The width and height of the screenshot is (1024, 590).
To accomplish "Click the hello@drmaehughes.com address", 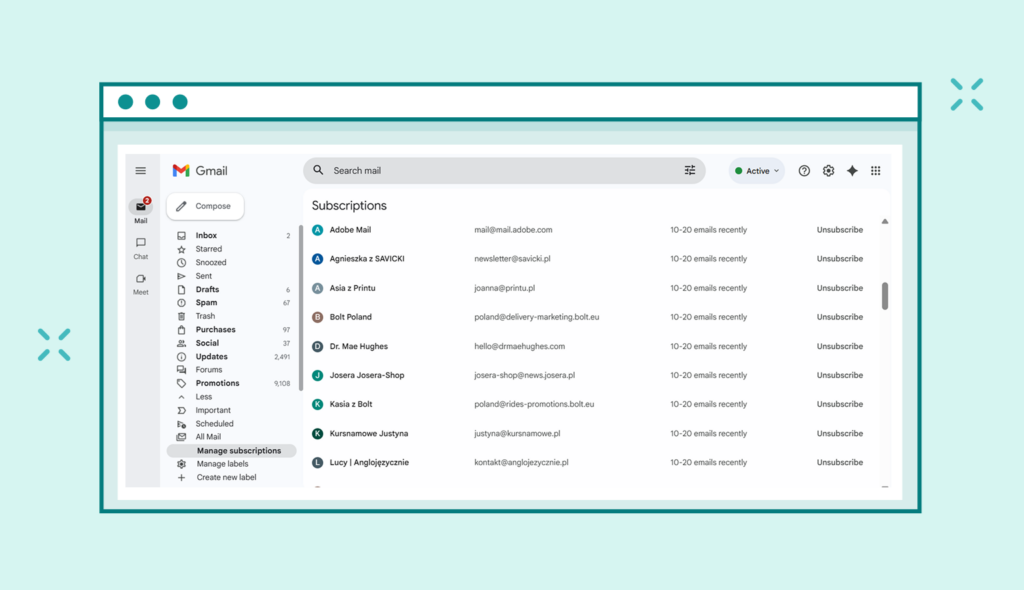I will tap(519, 346).
